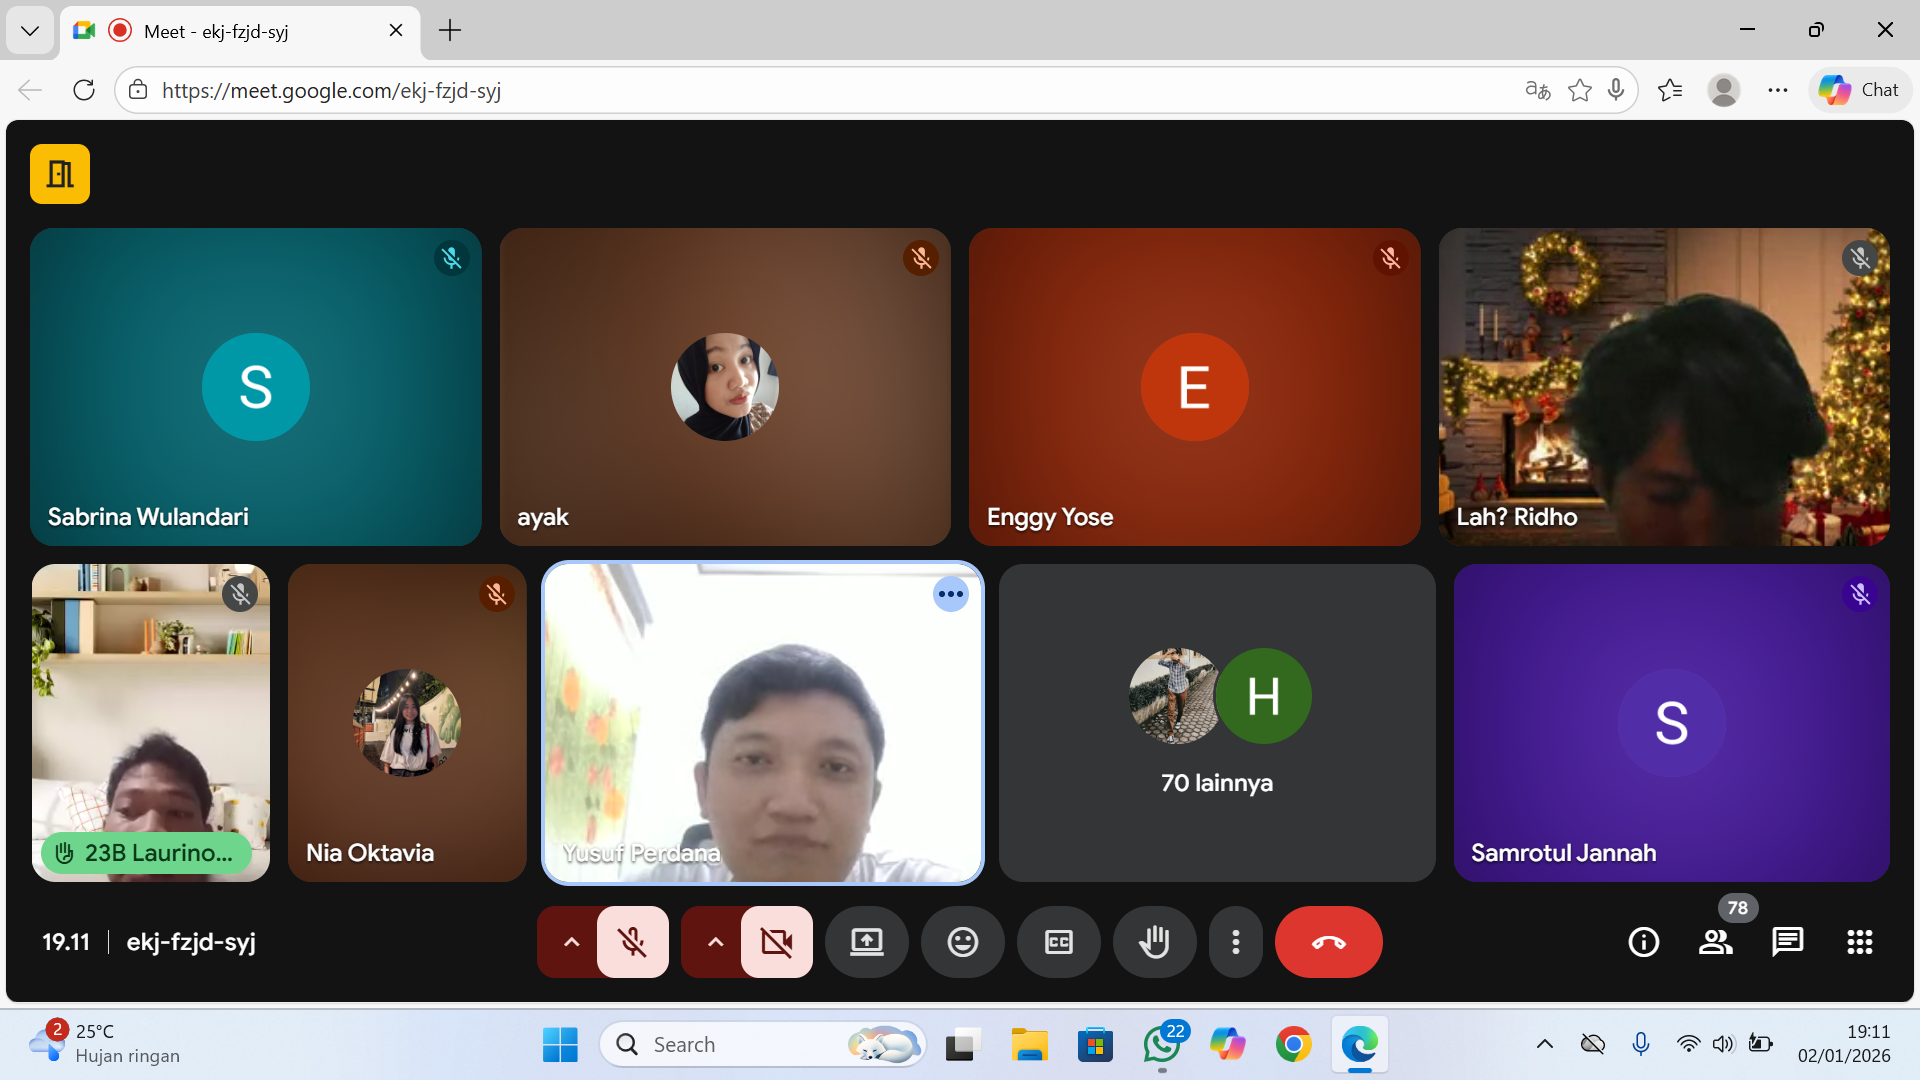
Task: Toggle the camera on in the call bar
Action: pos(776,942)
